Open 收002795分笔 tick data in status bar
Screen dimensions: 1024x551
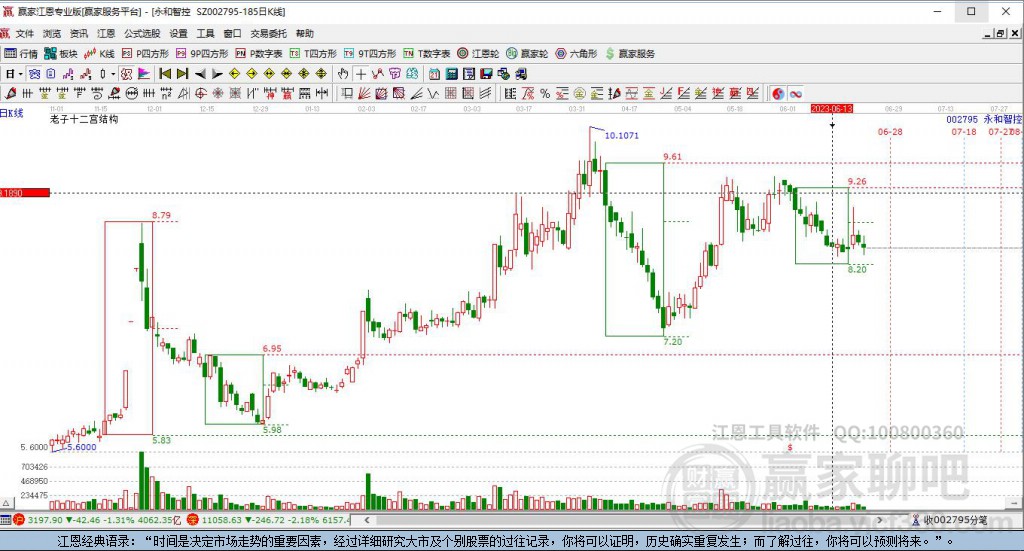[x=950, y=520]
